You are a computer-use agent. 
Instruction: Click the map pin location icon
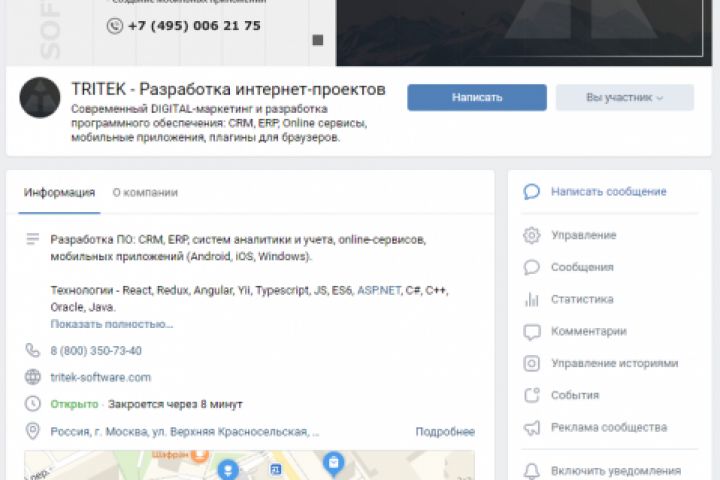pos(33,431)
